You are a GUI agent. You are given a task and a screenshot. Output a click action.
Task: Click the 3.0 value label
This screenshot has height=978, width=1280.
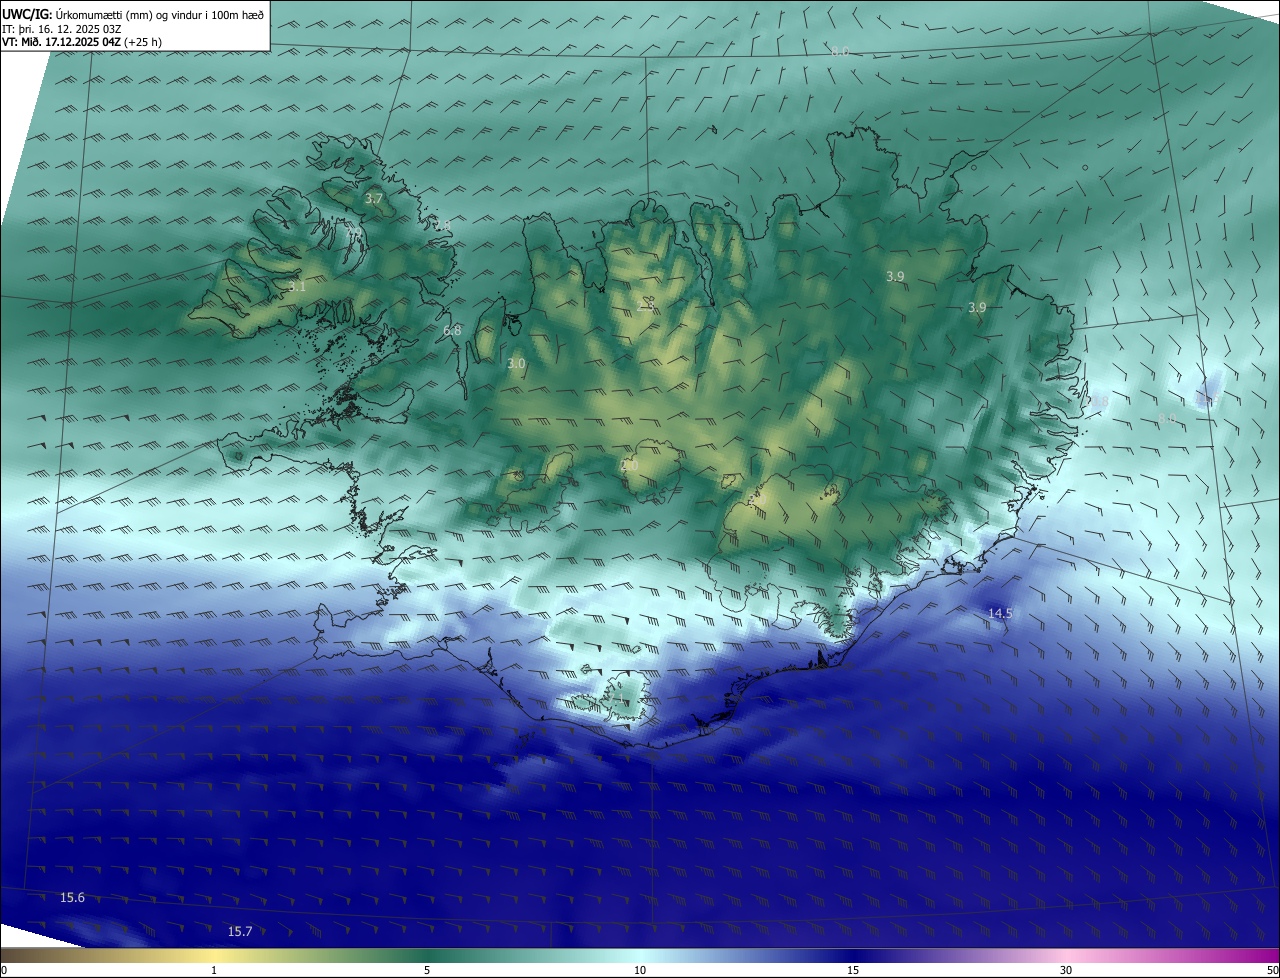click(x=516, y=364)
